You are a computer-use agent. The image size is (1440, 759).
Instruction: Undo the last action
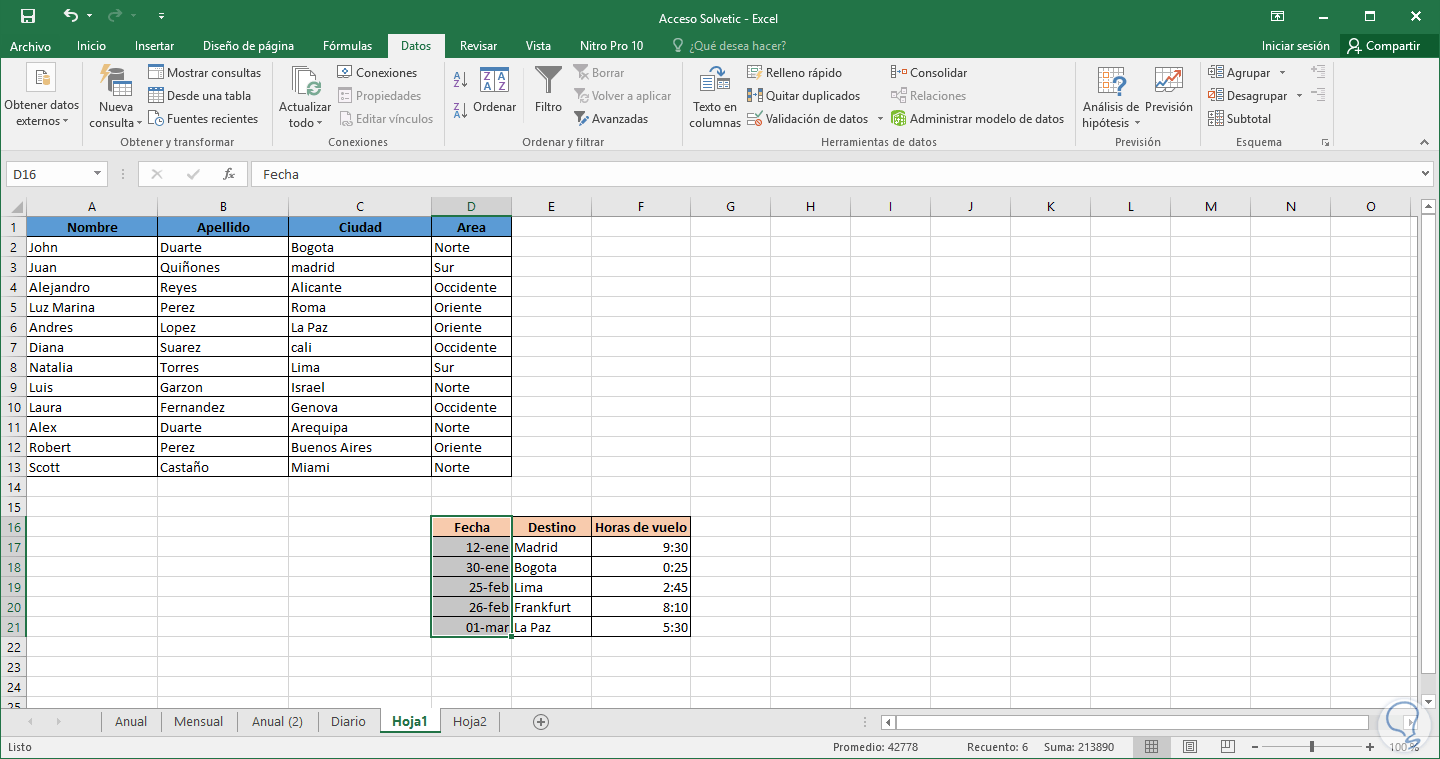70,16
